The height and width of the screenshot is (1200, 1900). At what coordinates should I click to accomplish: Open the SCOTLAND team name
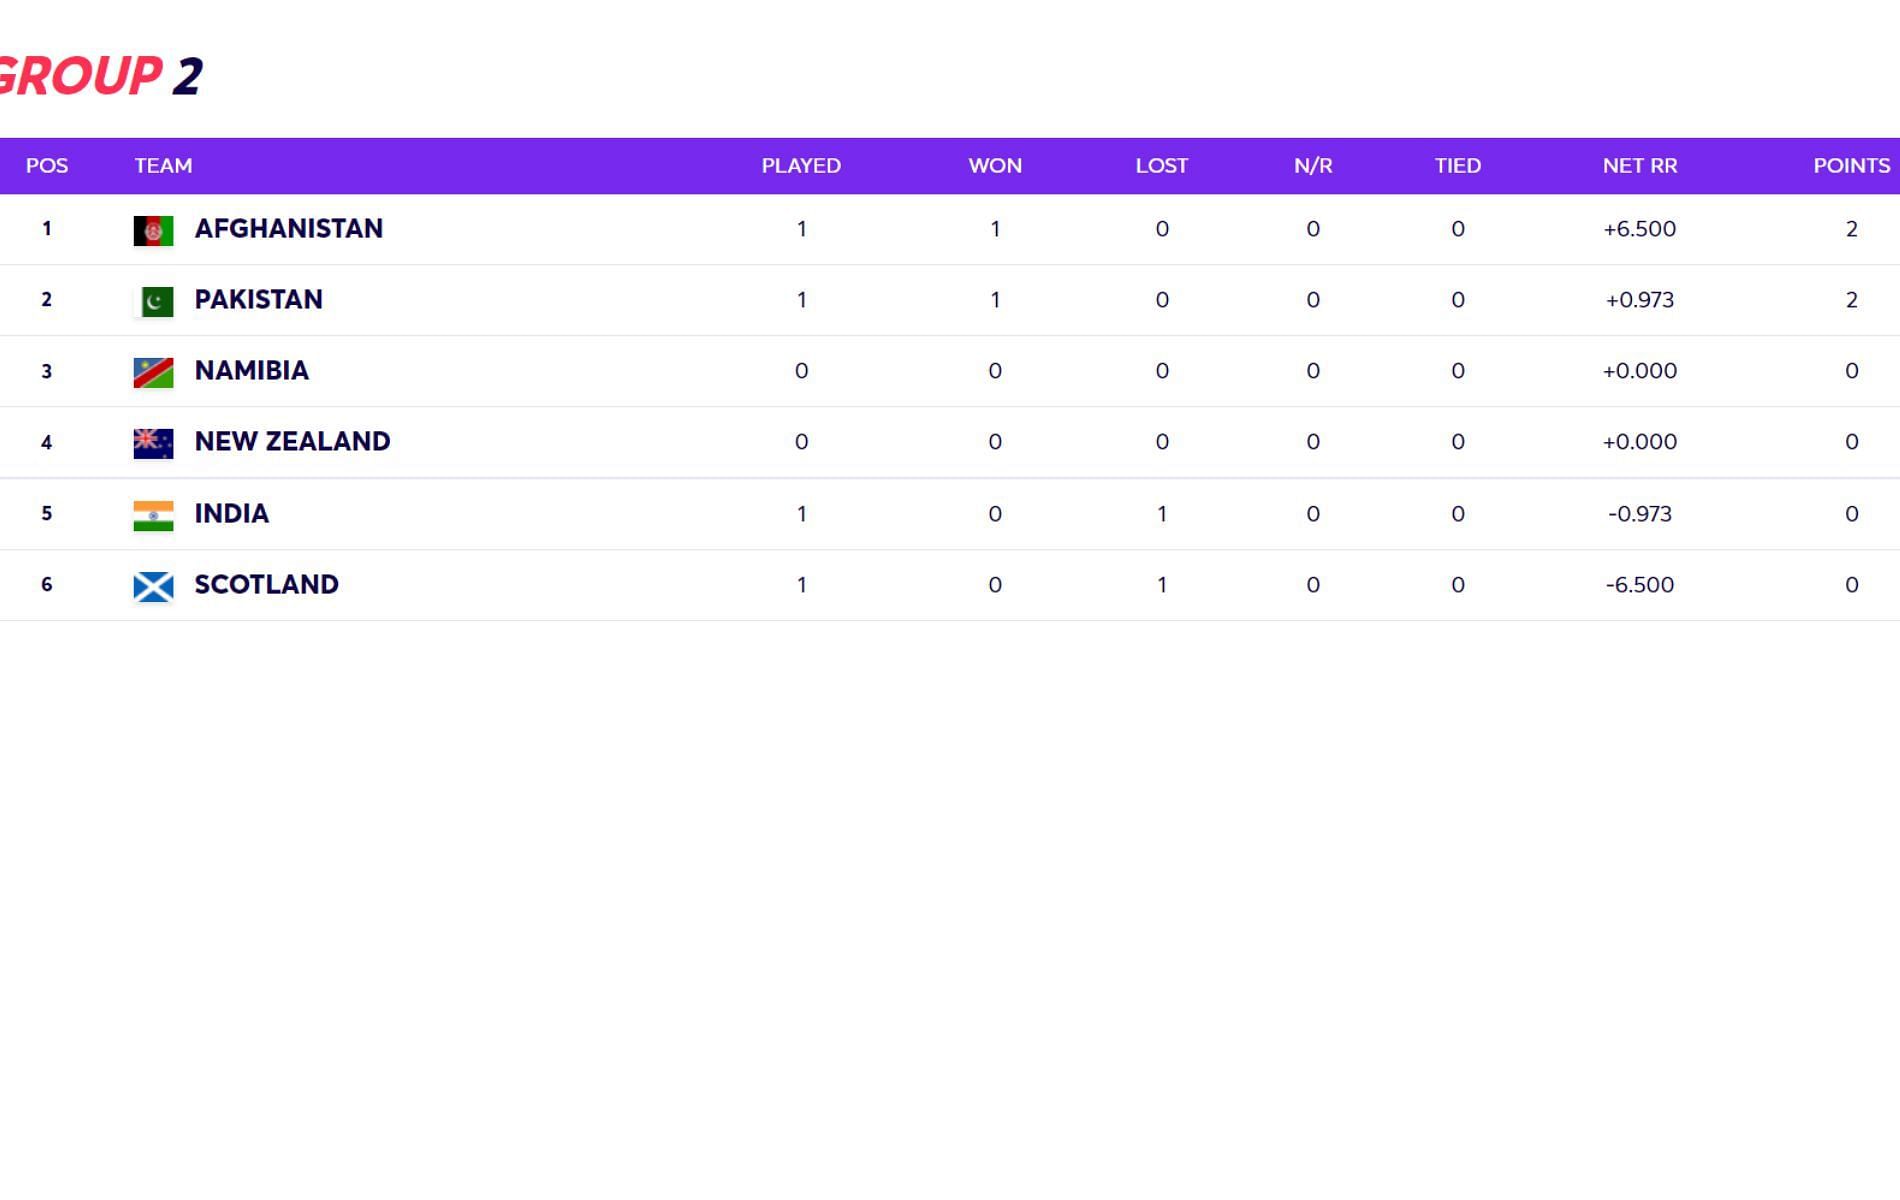(266, 585)
